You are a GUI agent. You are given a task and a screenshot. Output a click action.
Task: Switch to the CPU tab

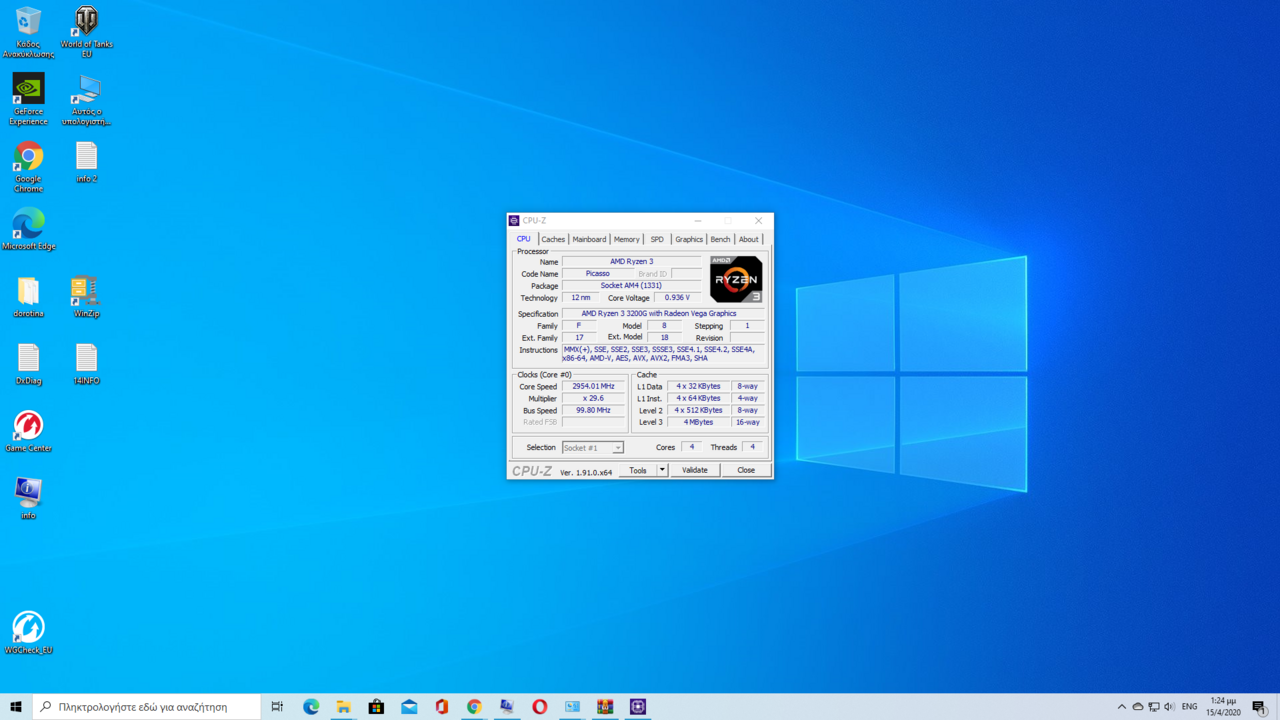click(x=523, y=239)
